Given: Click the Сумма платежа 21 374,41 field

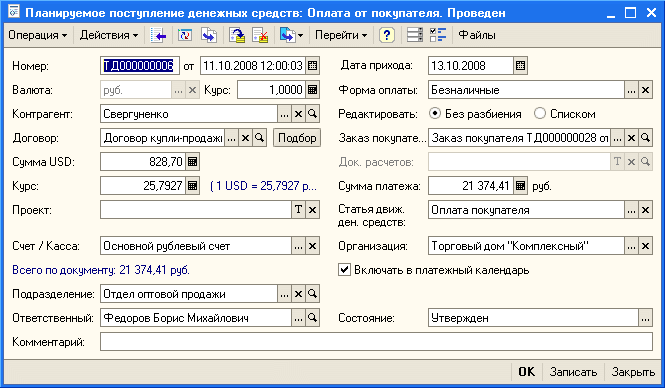Looking at the screenshot, I should point(471,186).
